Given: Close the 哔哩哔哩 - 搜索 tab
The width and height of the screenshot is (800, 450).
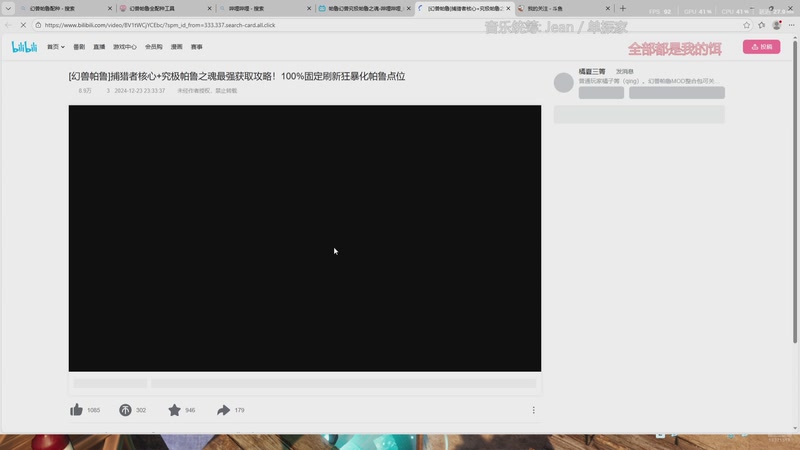Looking at the screenshot, I should click(309, 9).
